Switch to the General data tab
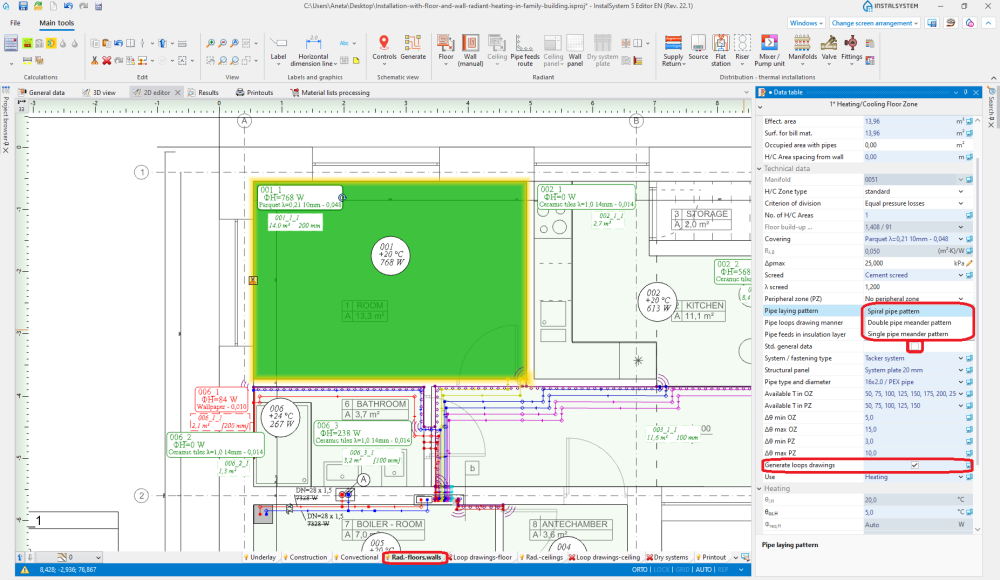1000x580 pixels. coord(41,93)
